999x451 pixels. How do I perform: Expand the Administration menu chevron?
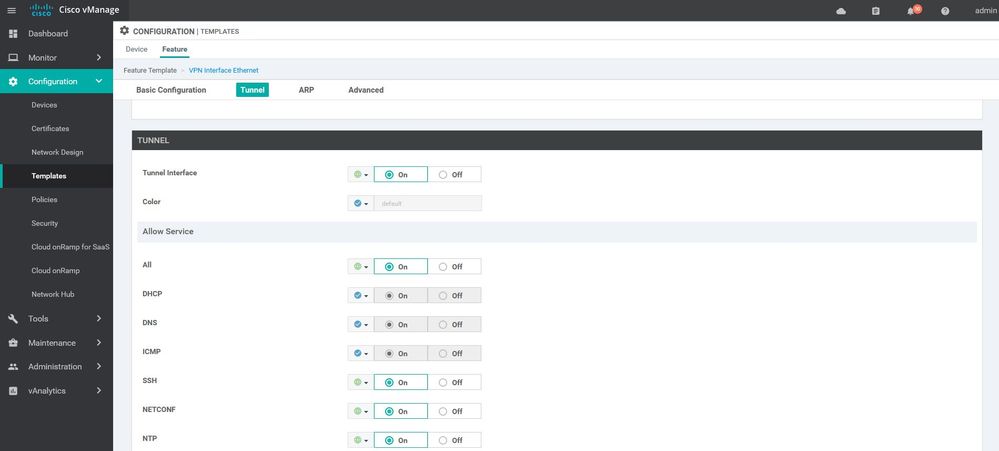click(99, 367)
